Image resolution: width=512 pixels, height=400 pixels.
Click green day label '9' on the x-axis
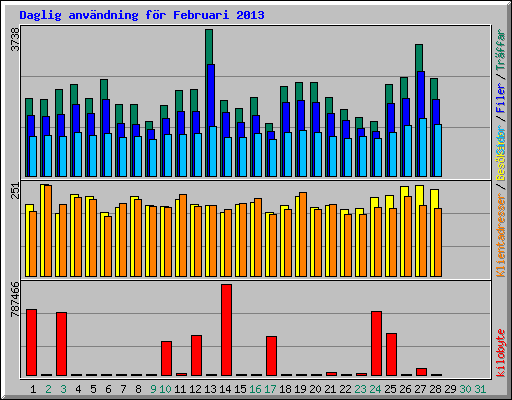click(x=153, y=389)
